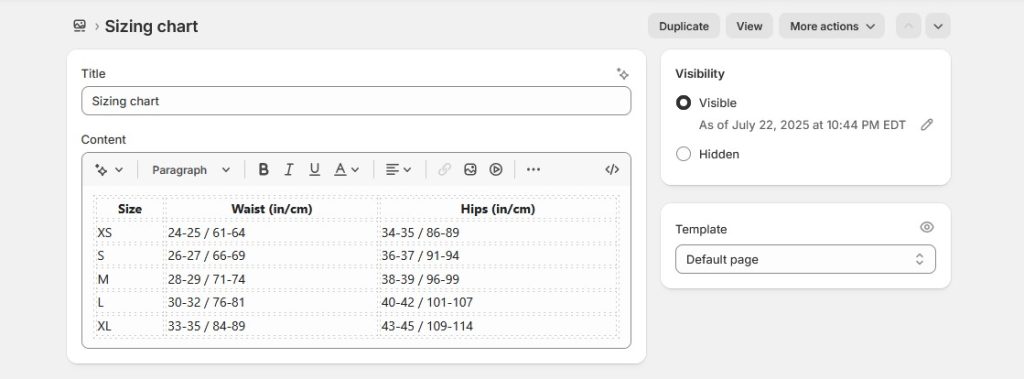Open the Paragraph style dropdown
1024x379 pixels.
click(x=191, y=170)
